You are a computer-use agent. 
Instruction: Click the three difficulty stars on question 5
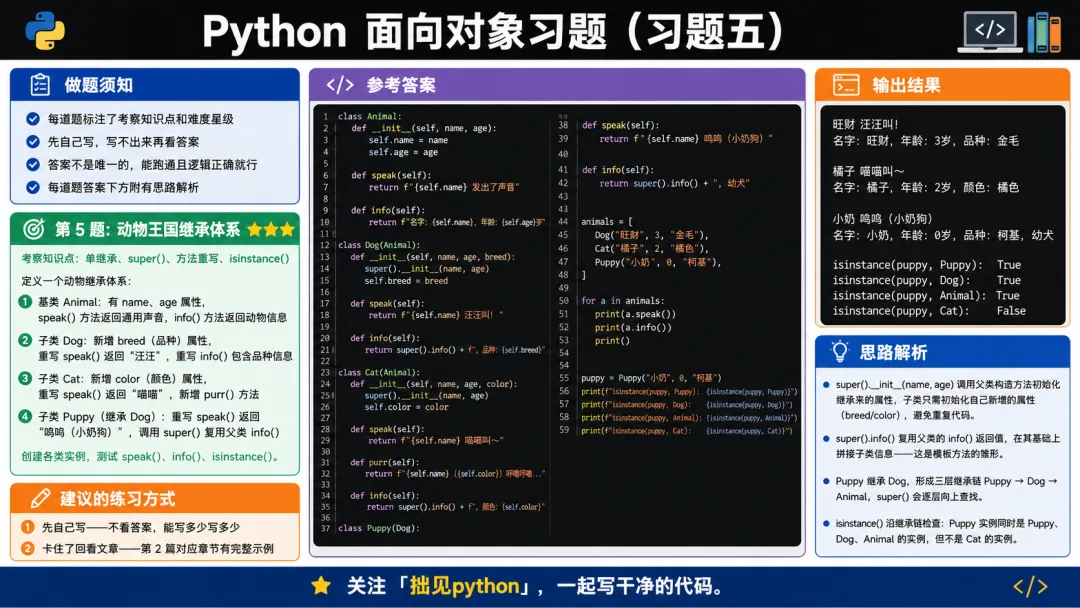click(x=271, y=229)
